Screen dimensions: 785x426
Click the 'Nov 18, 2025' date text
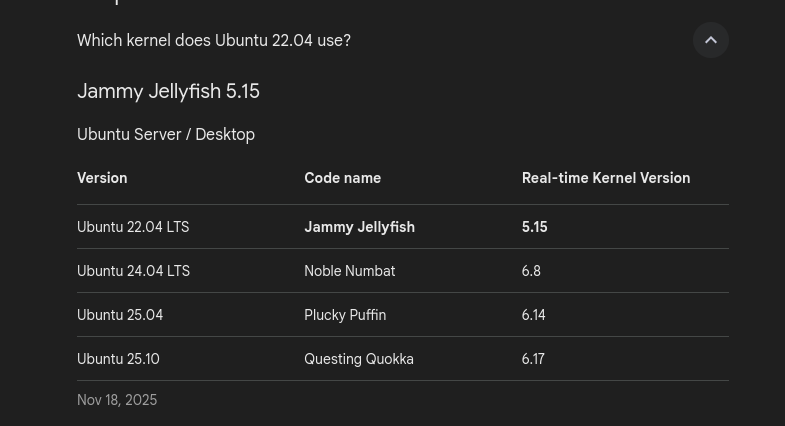[117, 400]
